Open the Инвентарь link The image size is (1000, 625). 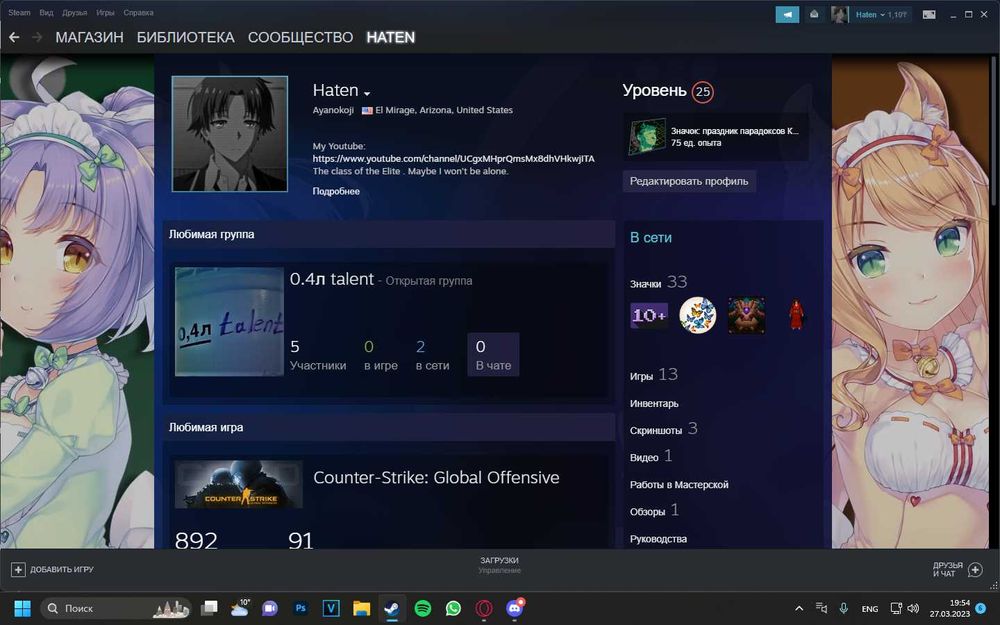[x=654, y=404]
